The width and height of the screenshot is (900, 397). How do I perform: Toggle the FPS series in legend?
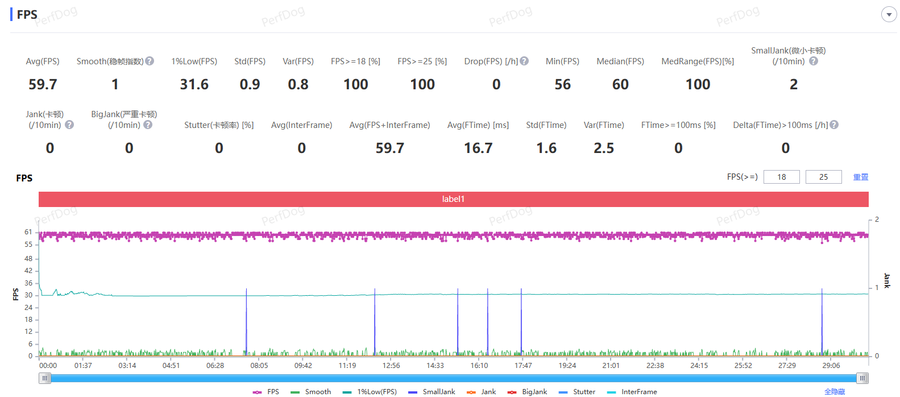[265, 392]
